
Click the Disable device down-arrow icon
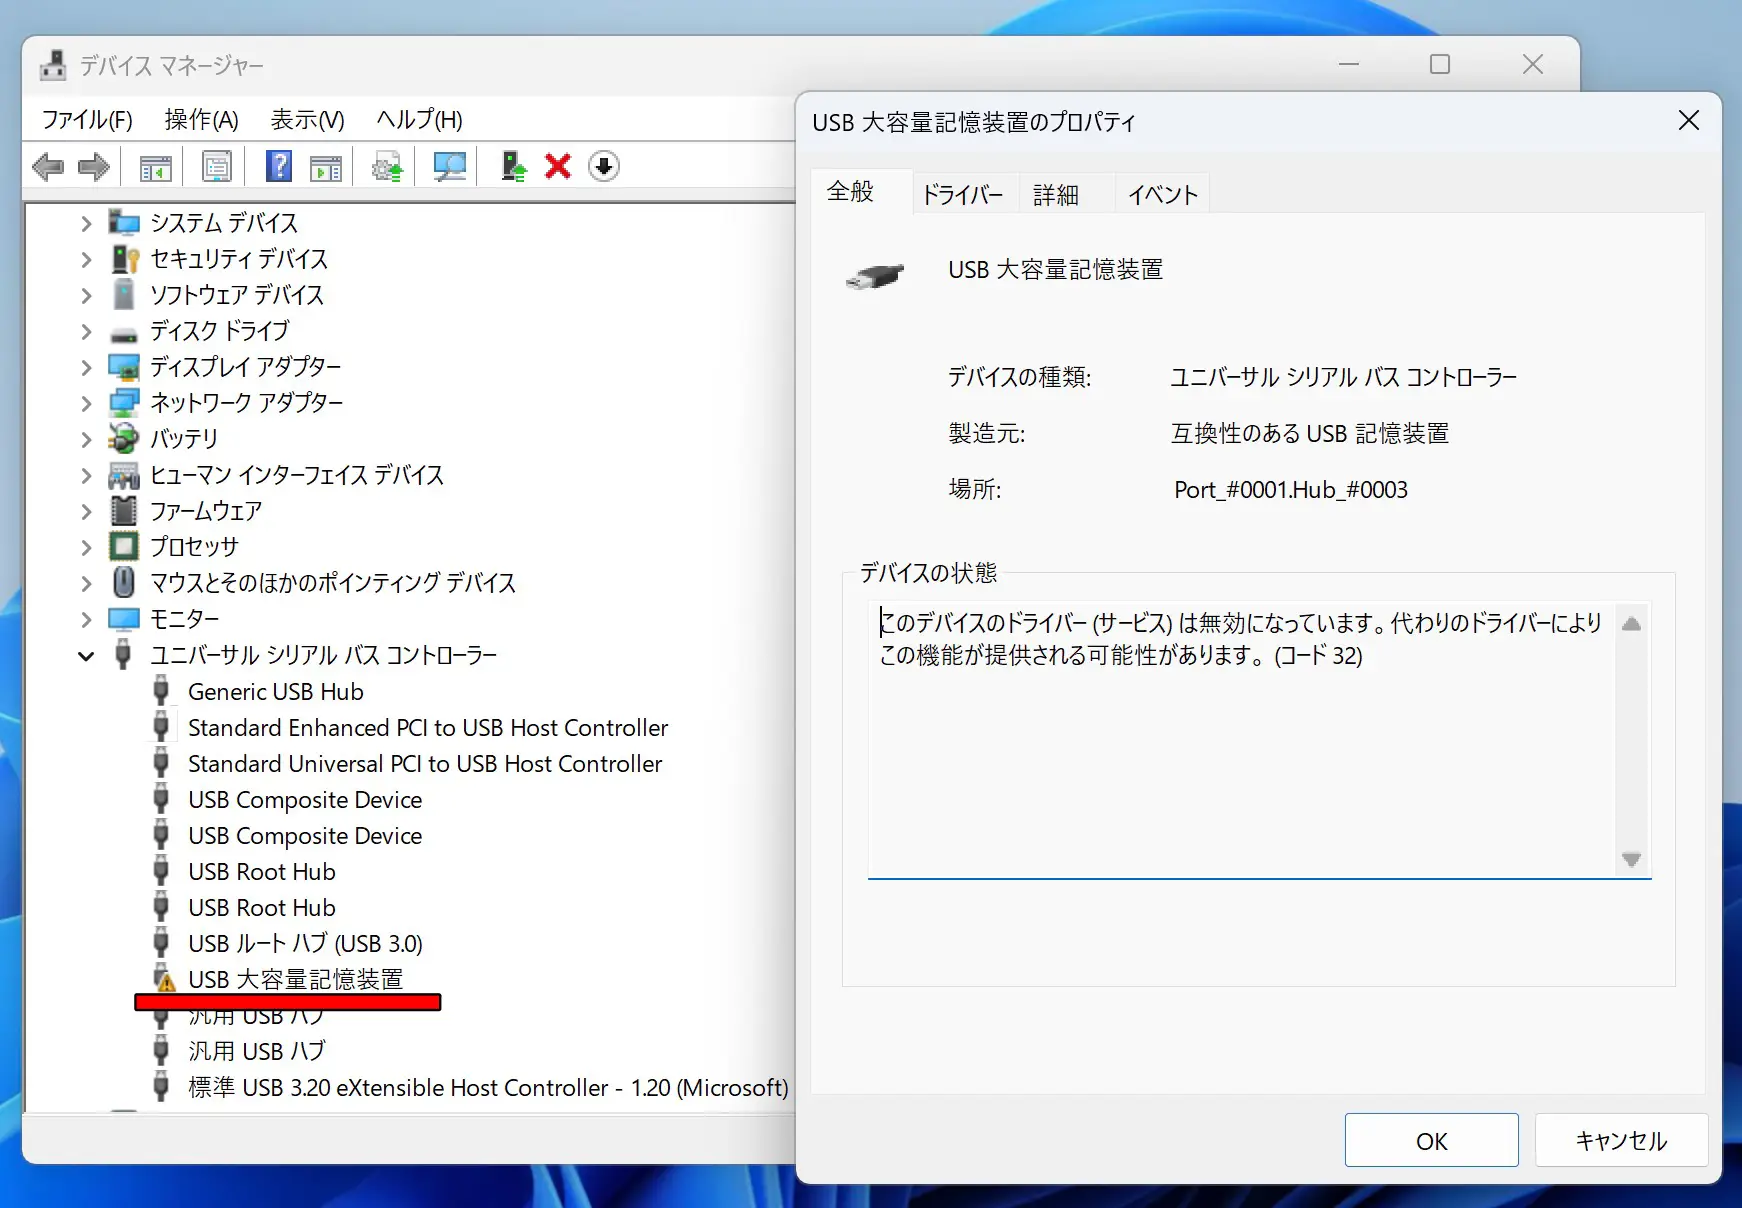click(x=604, y=166)
